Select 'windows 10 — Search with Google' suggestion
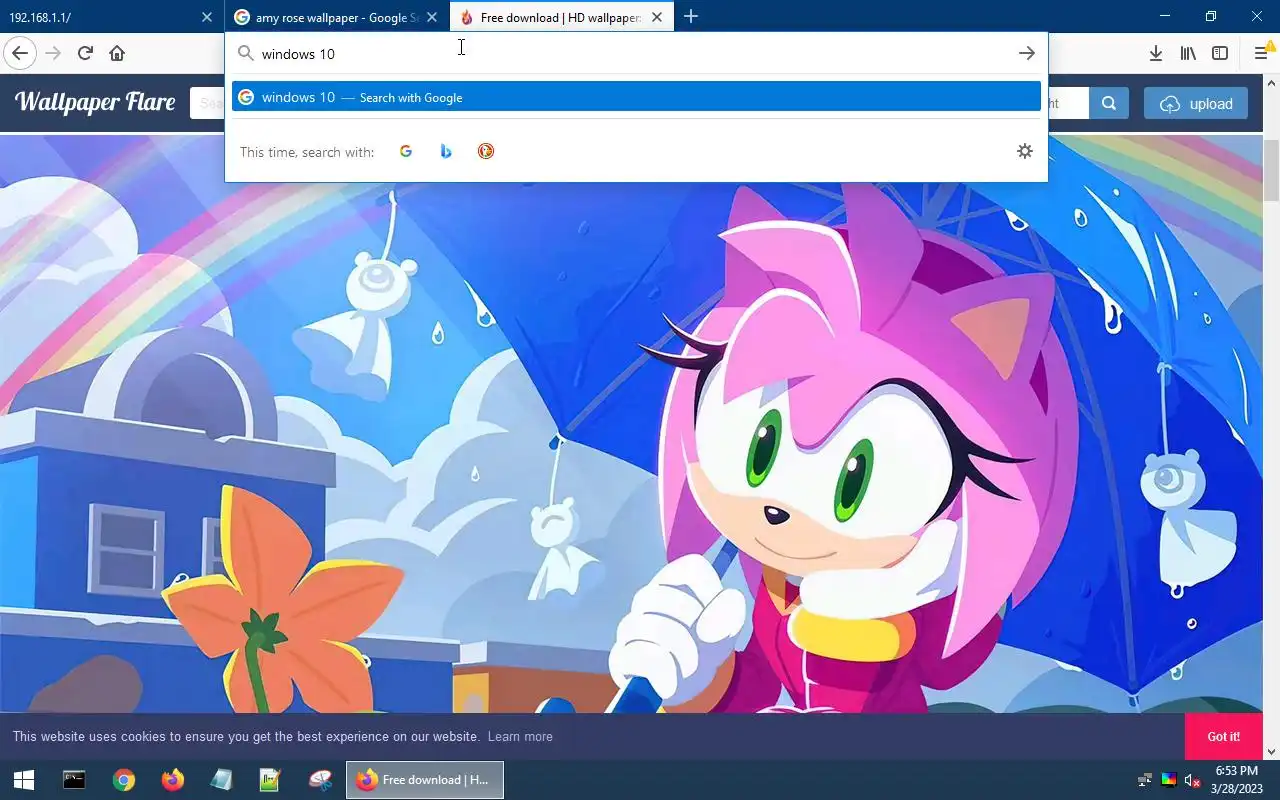This screenshot has width=1280, height=800. coord(636,97)
